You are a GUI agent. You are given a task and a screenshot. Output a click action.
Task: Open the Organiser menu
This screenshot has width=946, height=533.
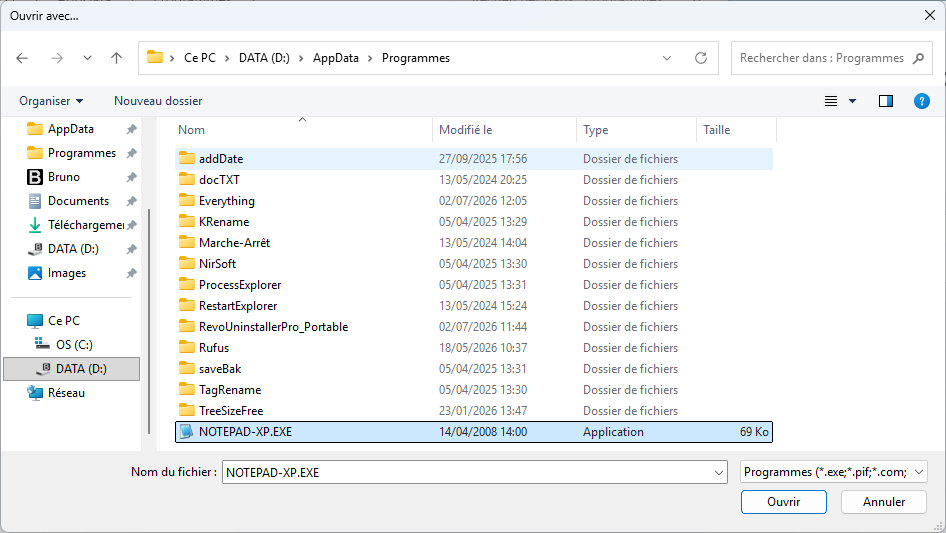coord(51,101)
